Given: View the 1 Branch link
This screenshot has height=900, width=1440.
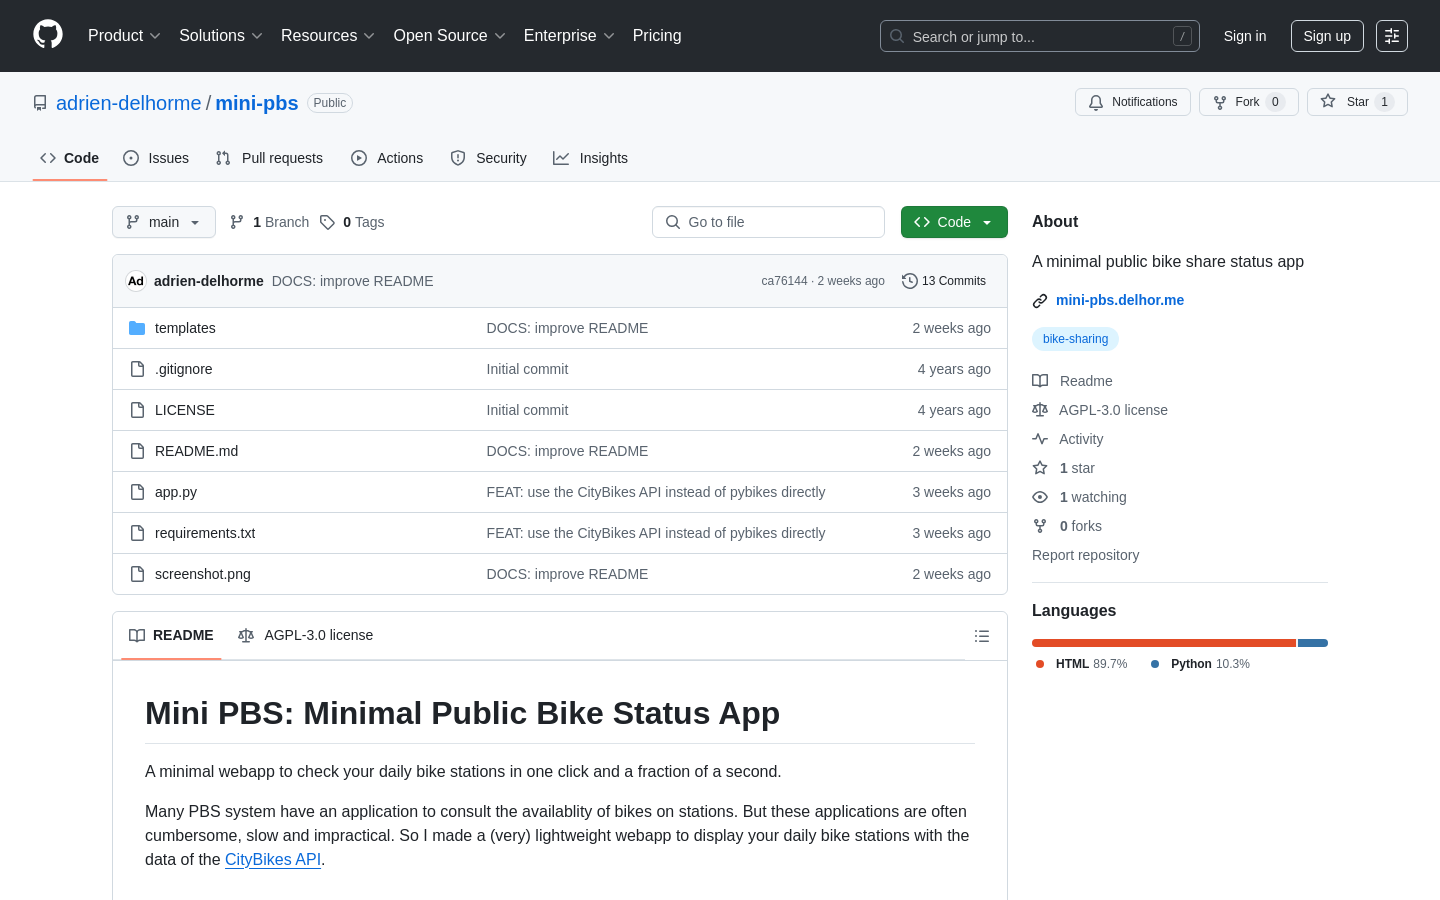Looking at the screenshot, I should [270, 222].
